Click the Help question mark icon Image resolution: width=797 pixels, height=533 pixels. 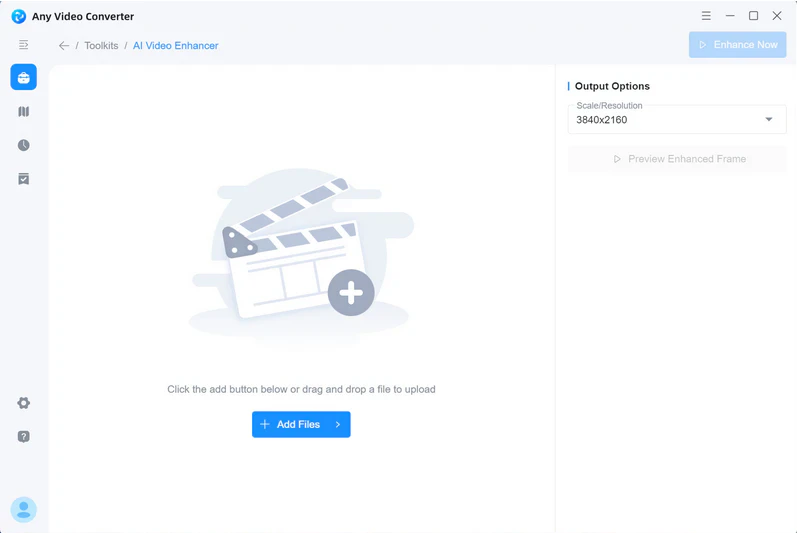coord(24,437)
